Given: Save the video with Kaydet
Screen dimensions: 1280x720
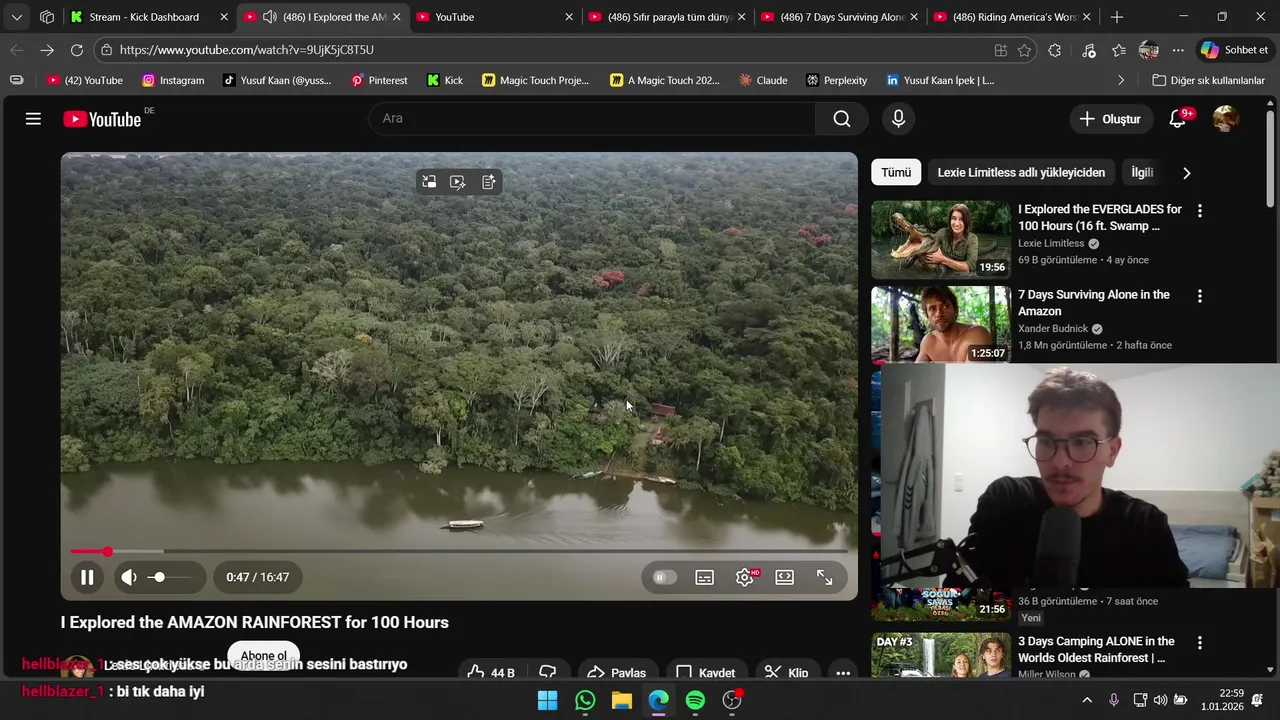Looking at the screenshot, I should [x=705, y=673].
